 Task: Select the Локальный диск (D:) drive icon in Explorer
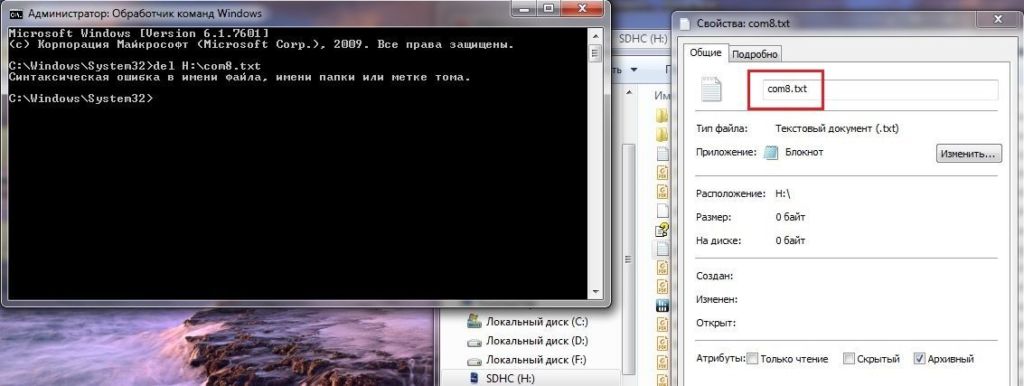click(x=474, y=341)
